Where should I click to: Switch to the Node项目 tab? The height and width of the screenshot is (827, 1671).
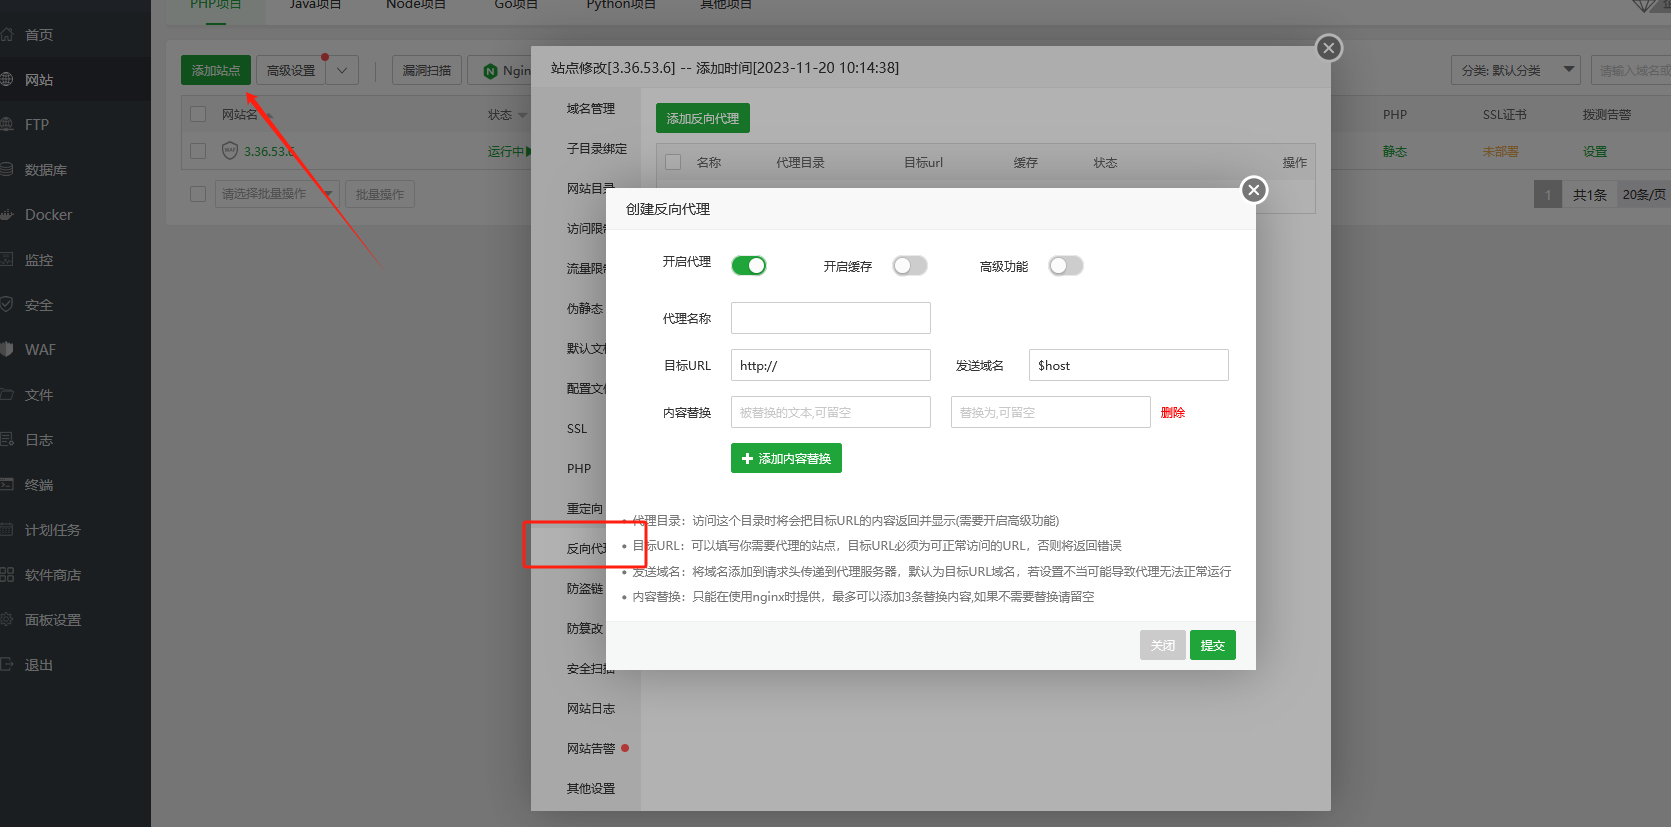(416, 5)
